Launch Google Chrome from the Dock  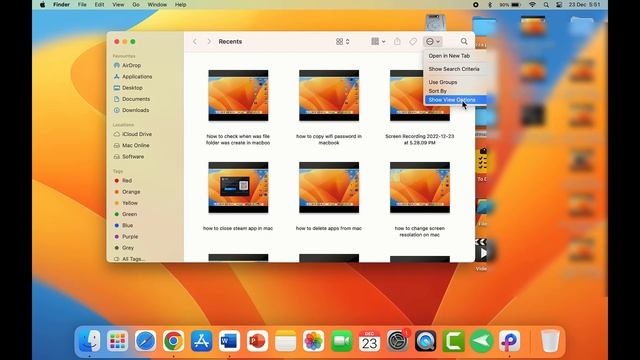pyautogui.click(x=173, y=341)
